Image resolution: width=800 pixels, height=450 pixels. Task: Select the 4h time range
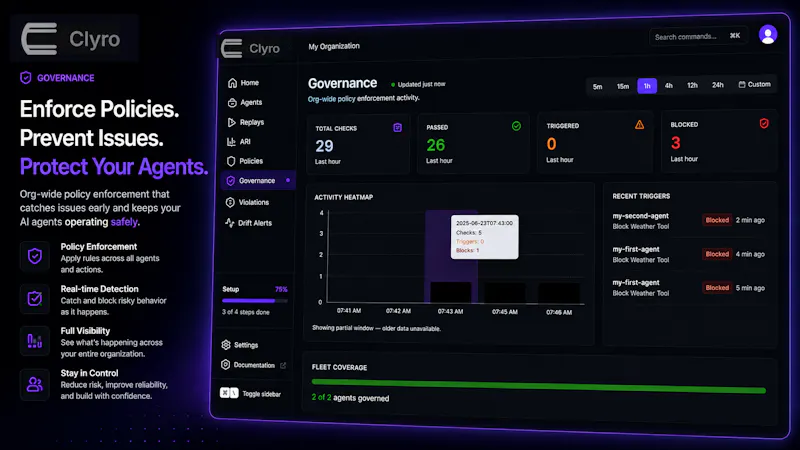[668, 86]
